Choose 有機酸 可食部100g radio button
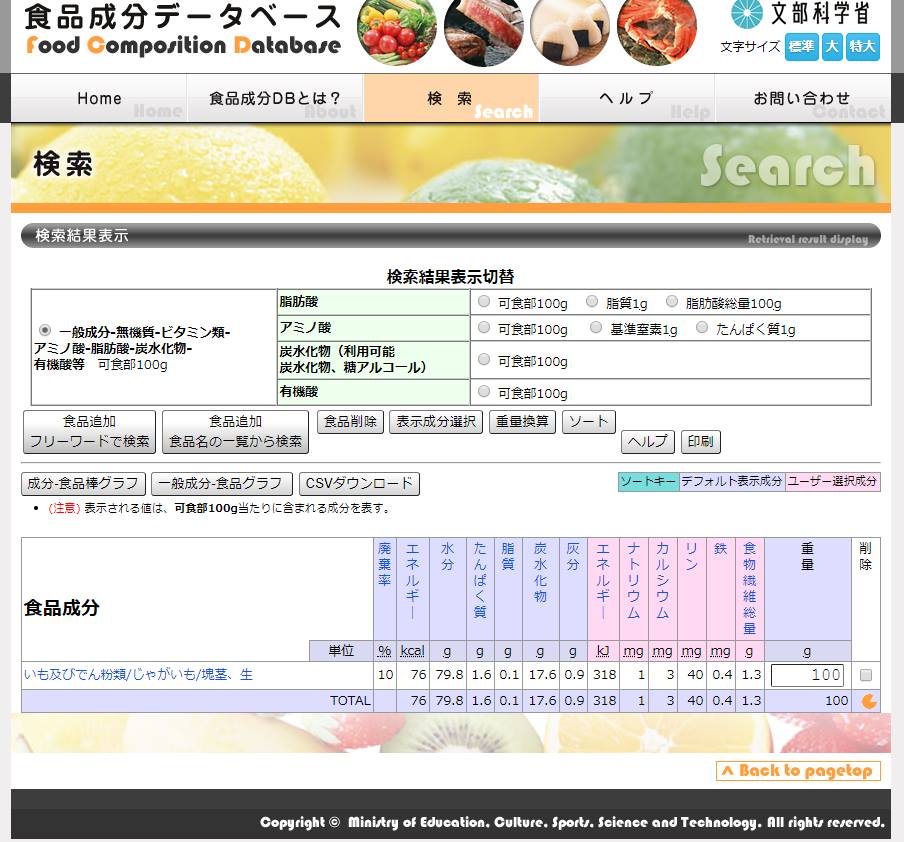Image resolution: width=904 pixels, height=842 pixels. point(484,393)
